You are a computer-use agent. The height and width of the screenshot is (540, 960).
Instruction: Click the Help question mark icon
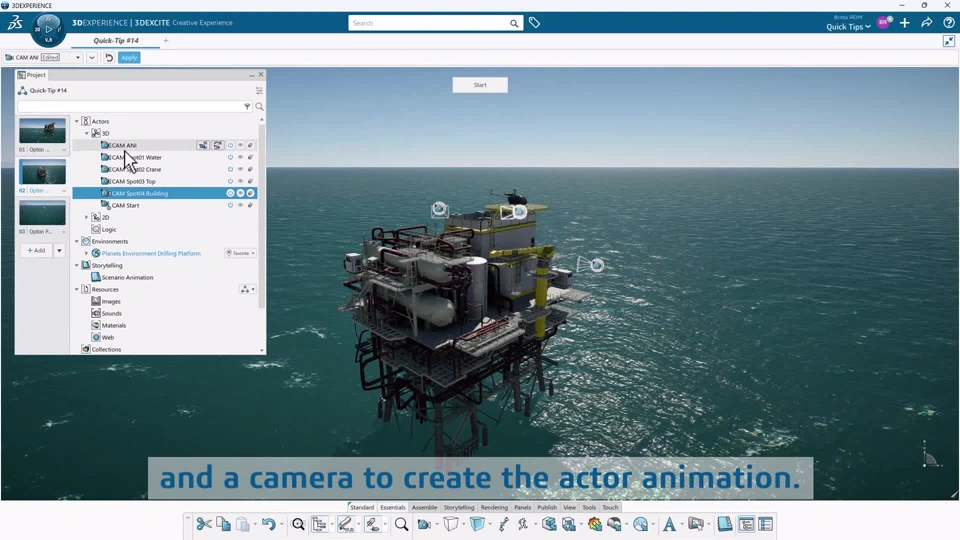pos(949,23)
